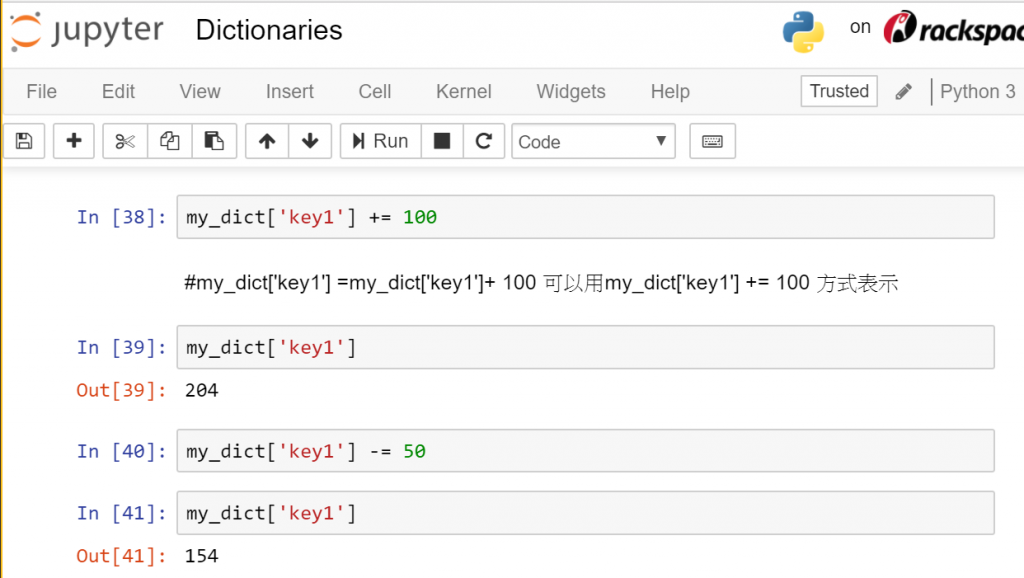Move the selected cell up
Image resolution: width=1024 pixels, height=578 pixels.
[x=267, y=142]
